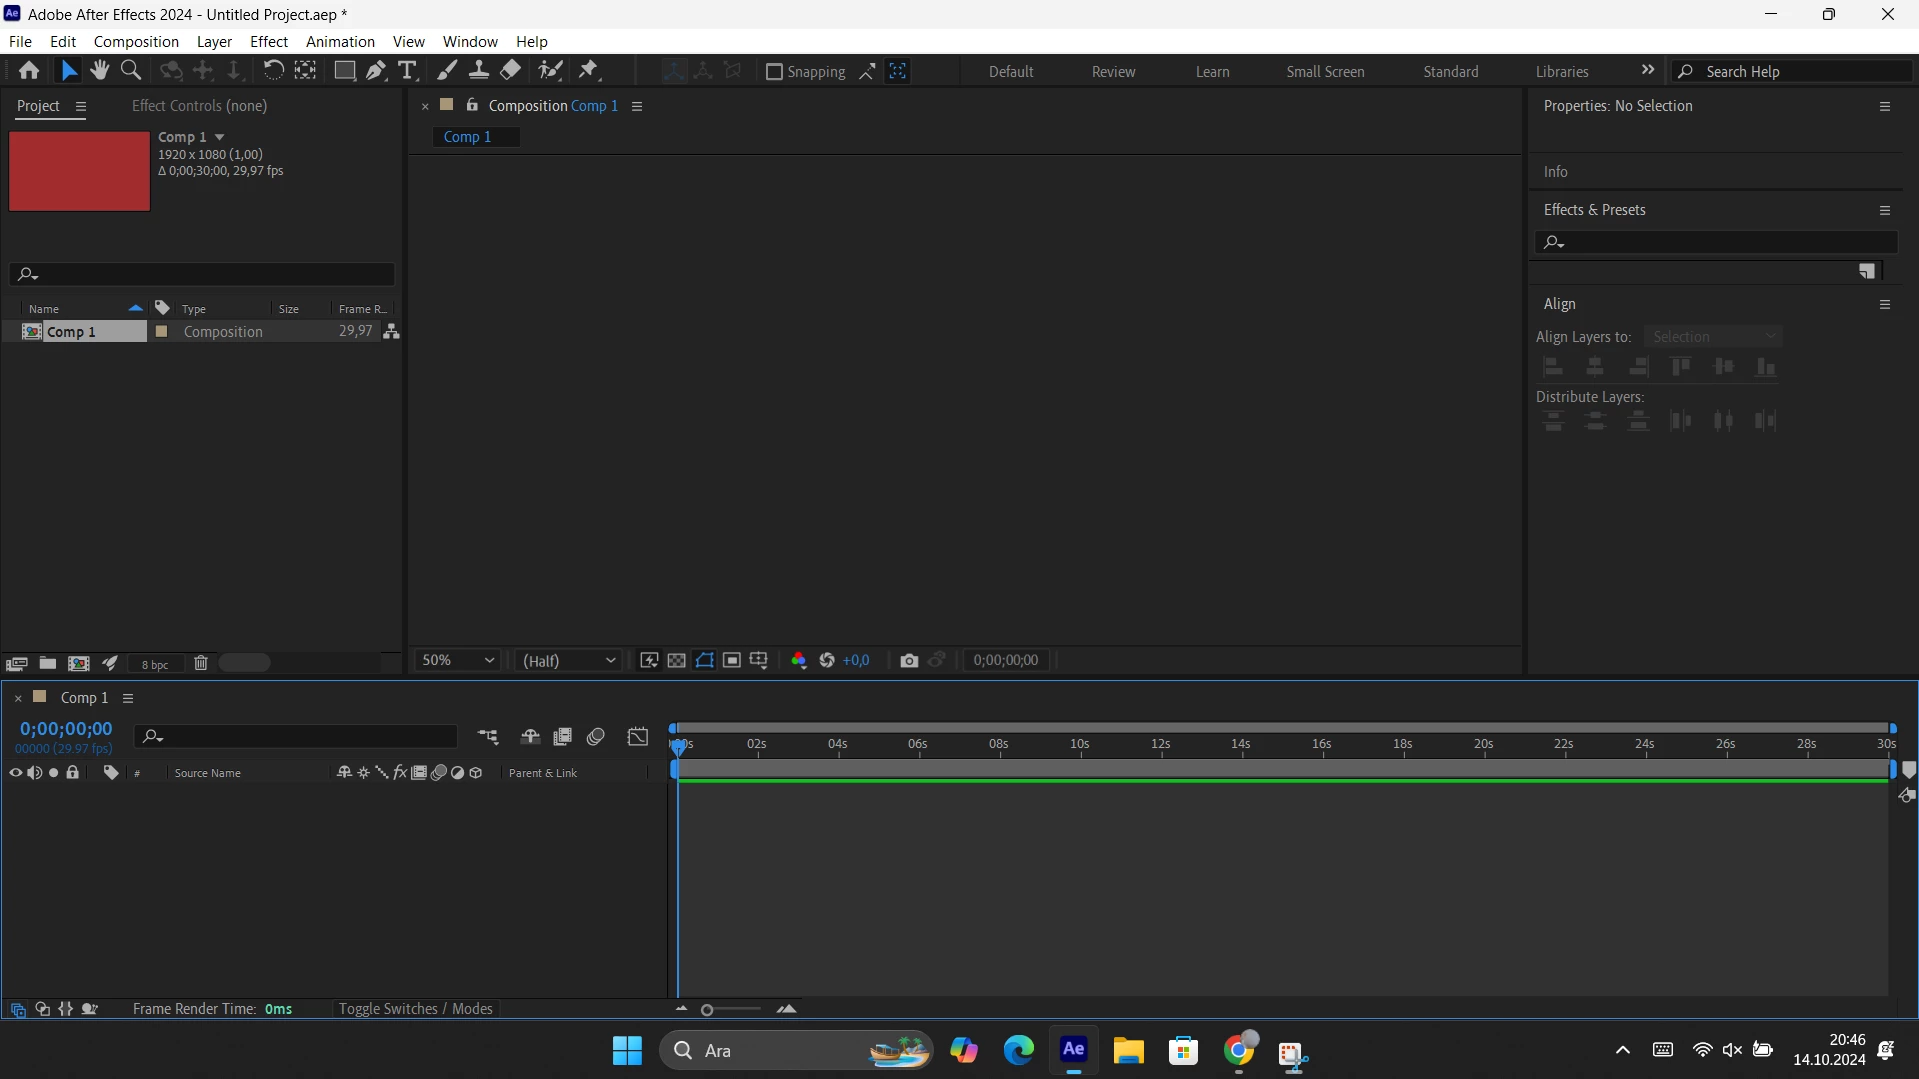The width and height of the screenshot is (1919, 1079).
Task: Enable the Snapping checkbox
Action: click(774, 71)
